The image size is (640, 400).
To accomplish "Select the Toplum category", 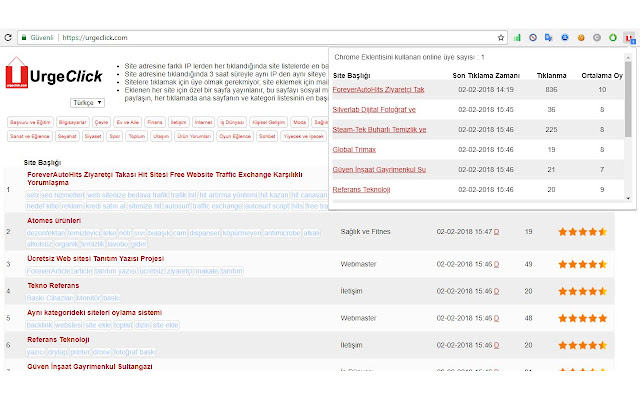I will click(137, 136).
